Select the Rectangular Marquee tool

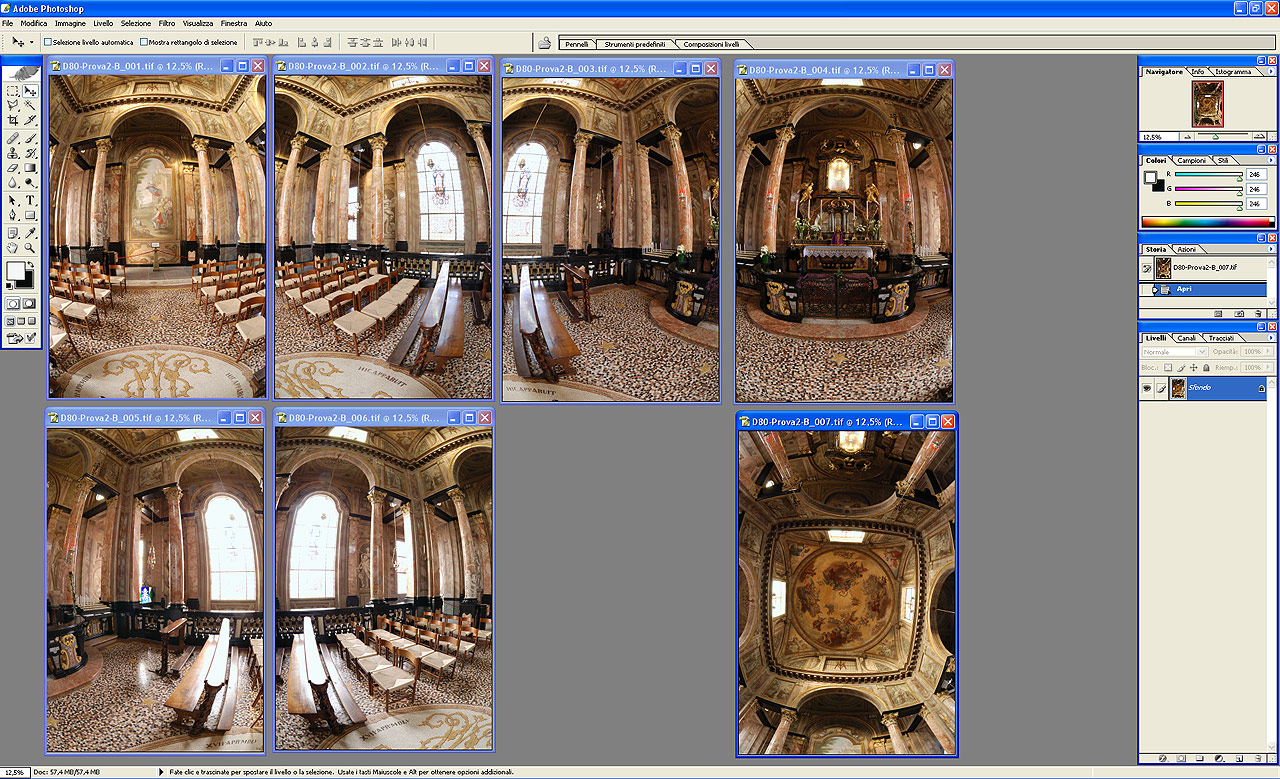point(13,91)
